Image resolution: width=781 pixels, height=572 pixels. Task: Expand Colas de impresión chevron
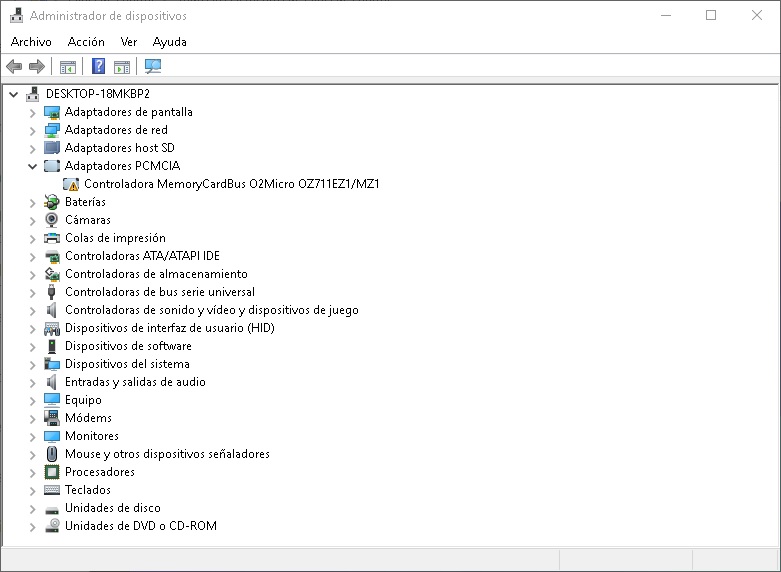[32, 239]
